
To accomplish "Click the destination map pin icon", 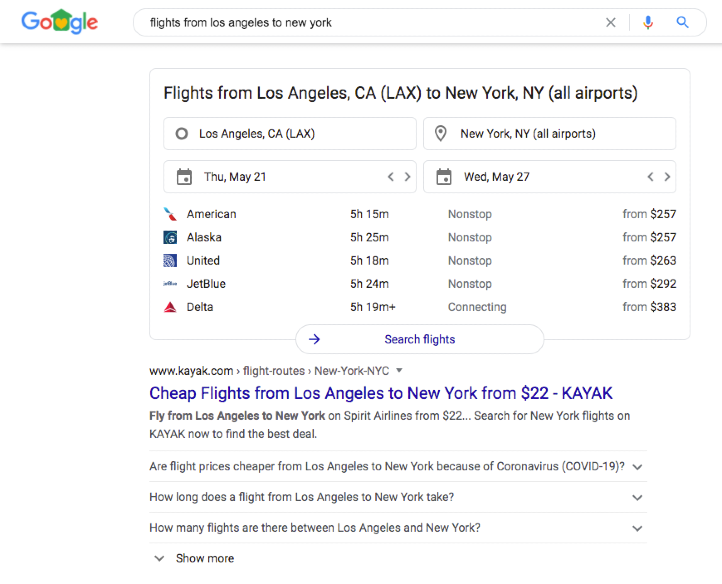I will 441,134.
